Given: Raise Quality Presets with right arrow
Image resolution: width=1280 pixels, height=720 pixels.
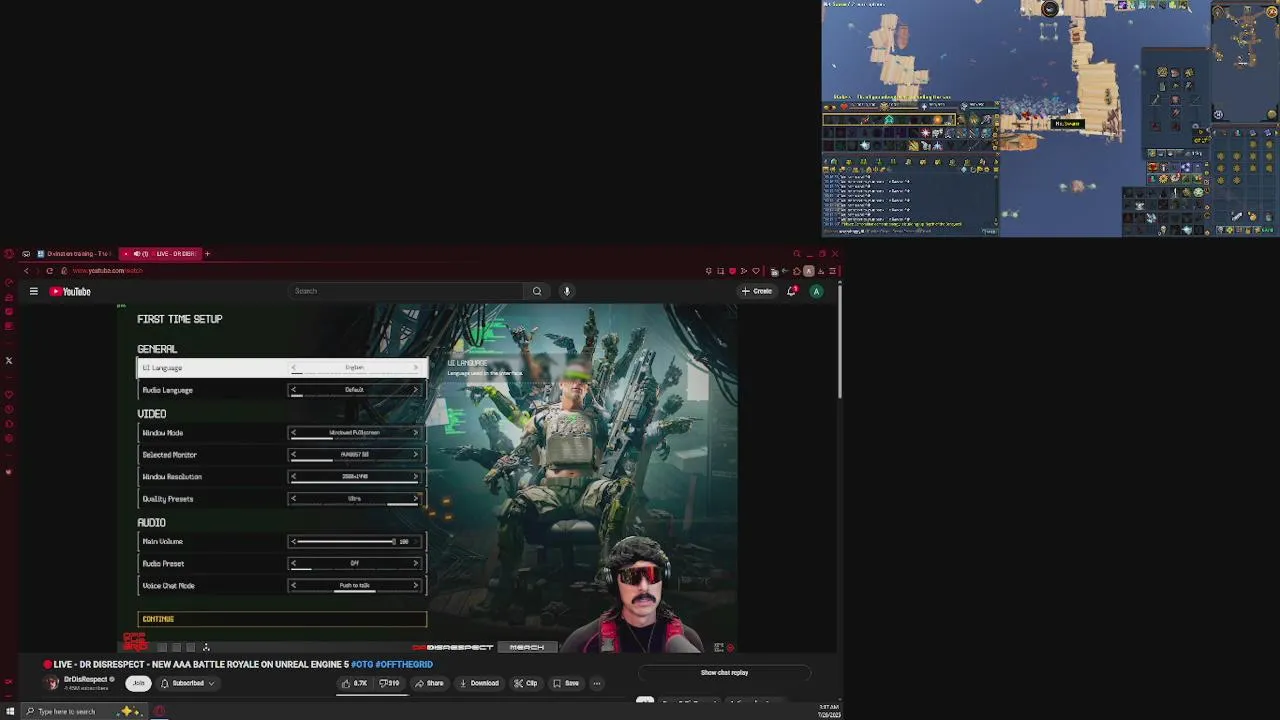Looking at the screenshot, I should pyautogui.click(x=415, y=498).
